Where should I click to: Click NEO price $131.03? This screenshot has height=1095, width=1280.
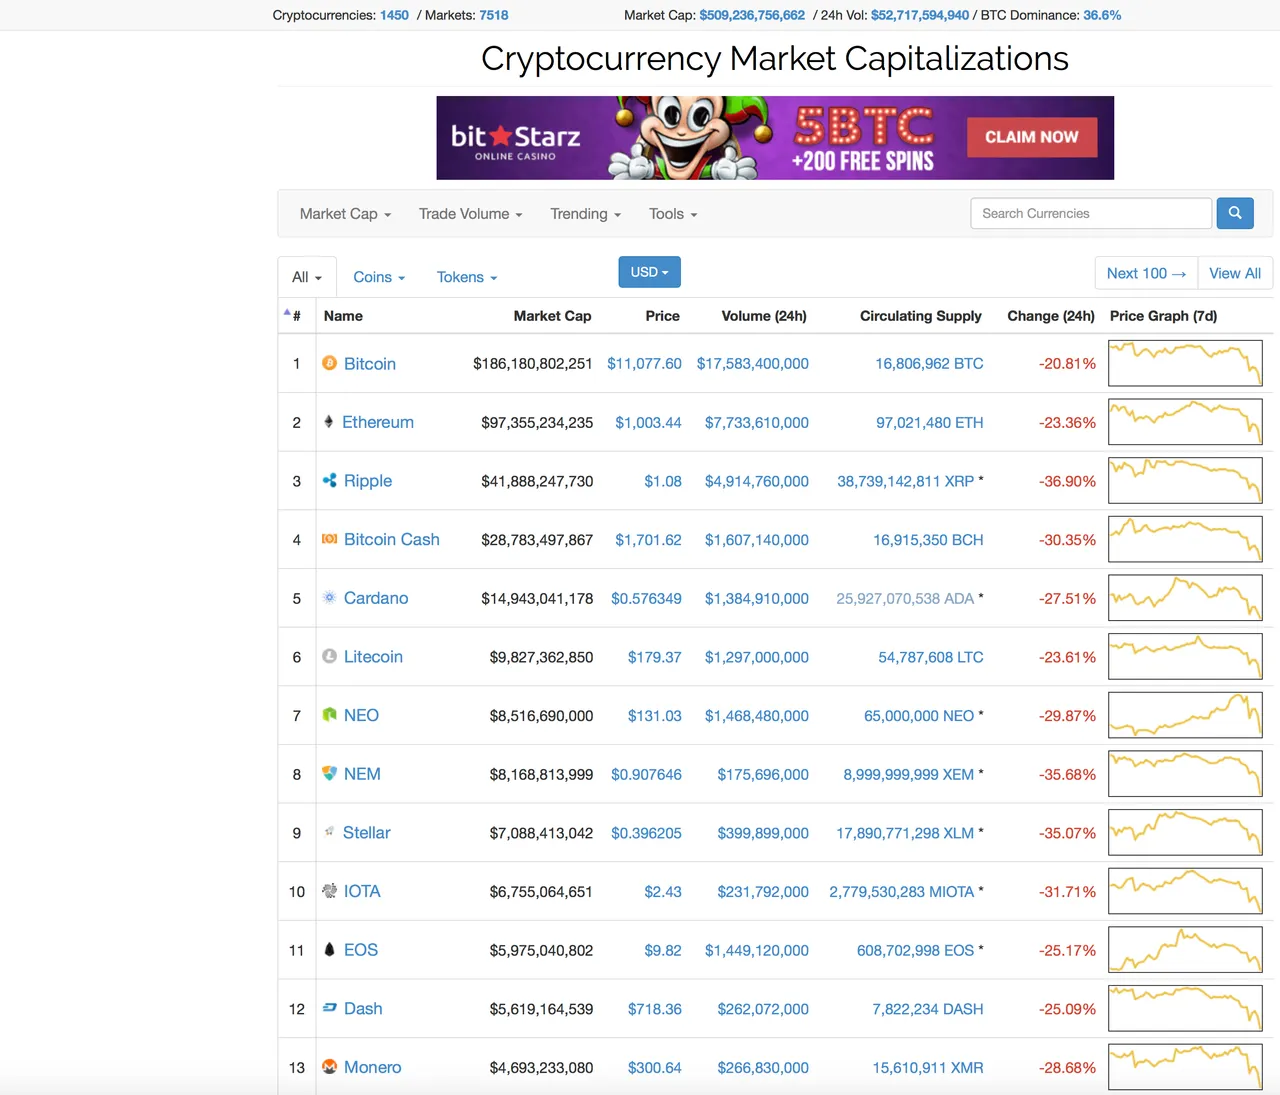tap(655, 716)
